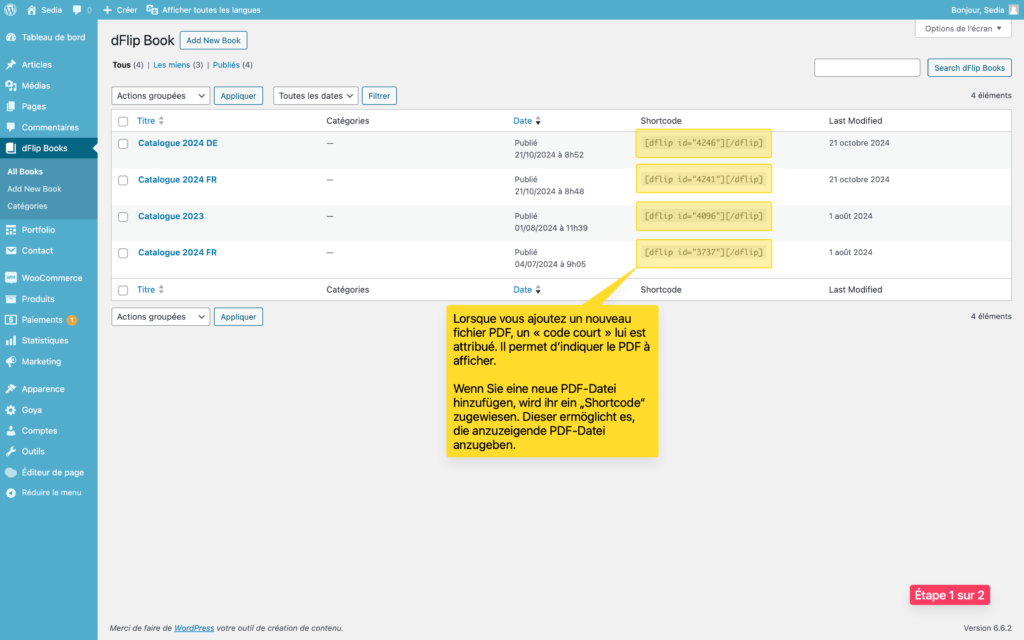Open Catégories in dFlip Books submenu
Screen dimensions: 1024x640
point(27,206)
